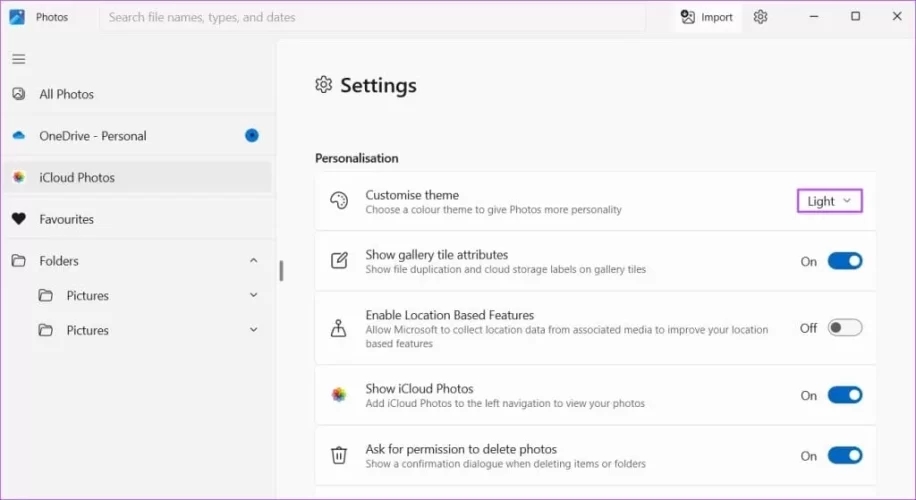Turn off Show gallery tile attributes toggle
The image size is (916, 500).
pyautogui.click(x=844, y=261)
